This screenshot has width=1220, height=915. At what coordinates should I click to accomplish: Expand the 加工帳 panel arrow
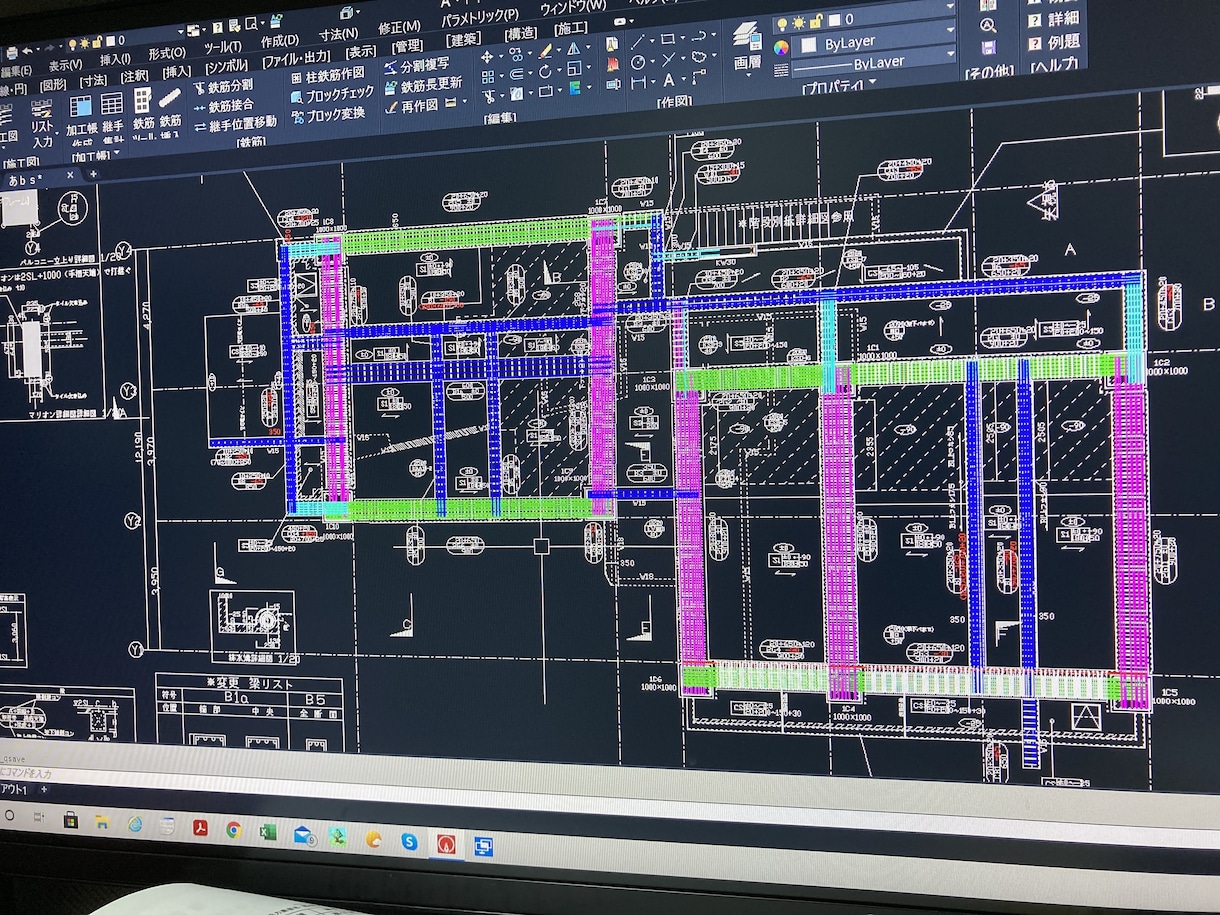point(117,151)
